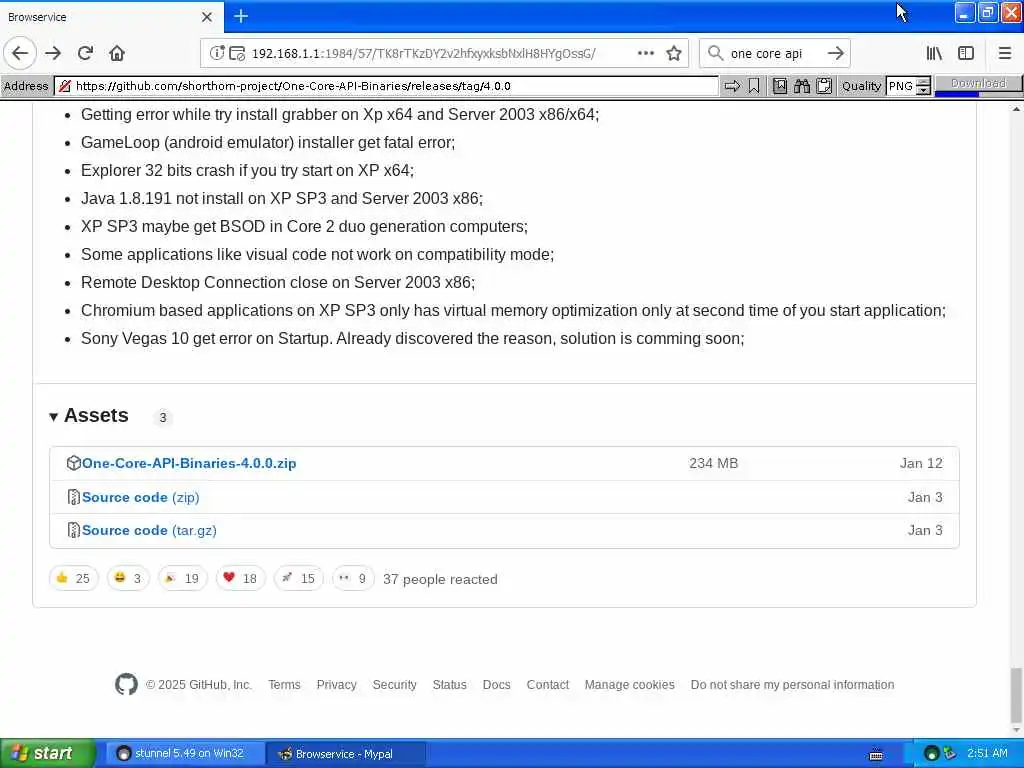The image size is (1024, 768).
Task: Toggle the eyes reaction 9
Action: pyautogui.click(x=353, y=578)
